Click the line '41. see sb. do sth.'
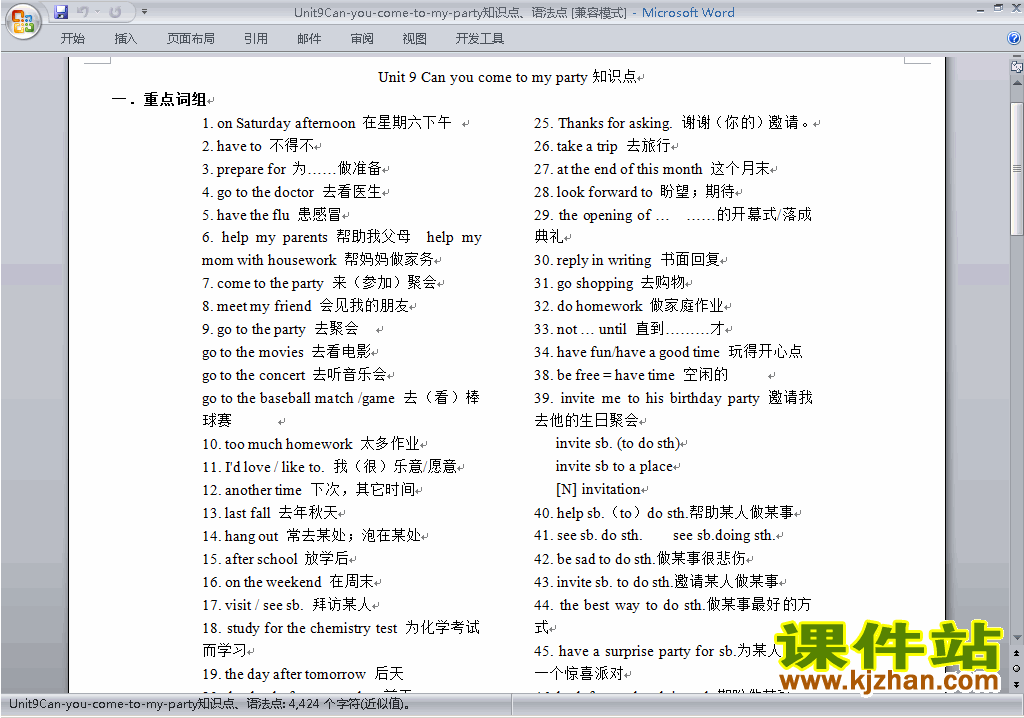The width and height of the screenshot is (1024, 718). point(655,535)
